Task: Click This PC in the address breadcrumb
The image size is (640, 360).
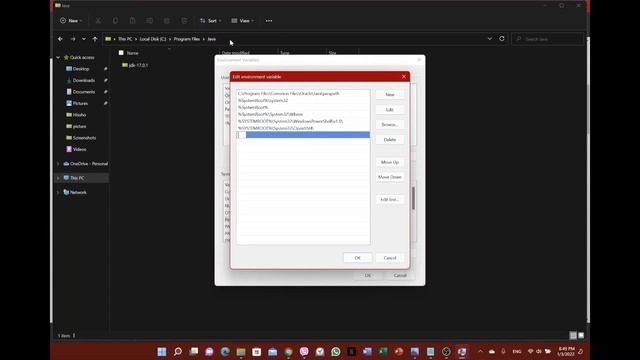Action: point(125,39)
